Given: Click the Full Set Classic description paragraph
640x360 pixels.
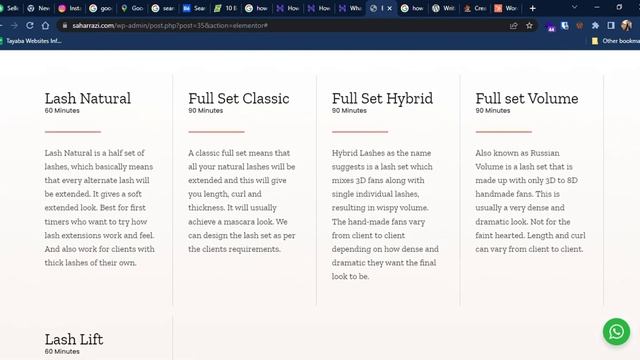Looking at the screenshot, I should 242,201.
